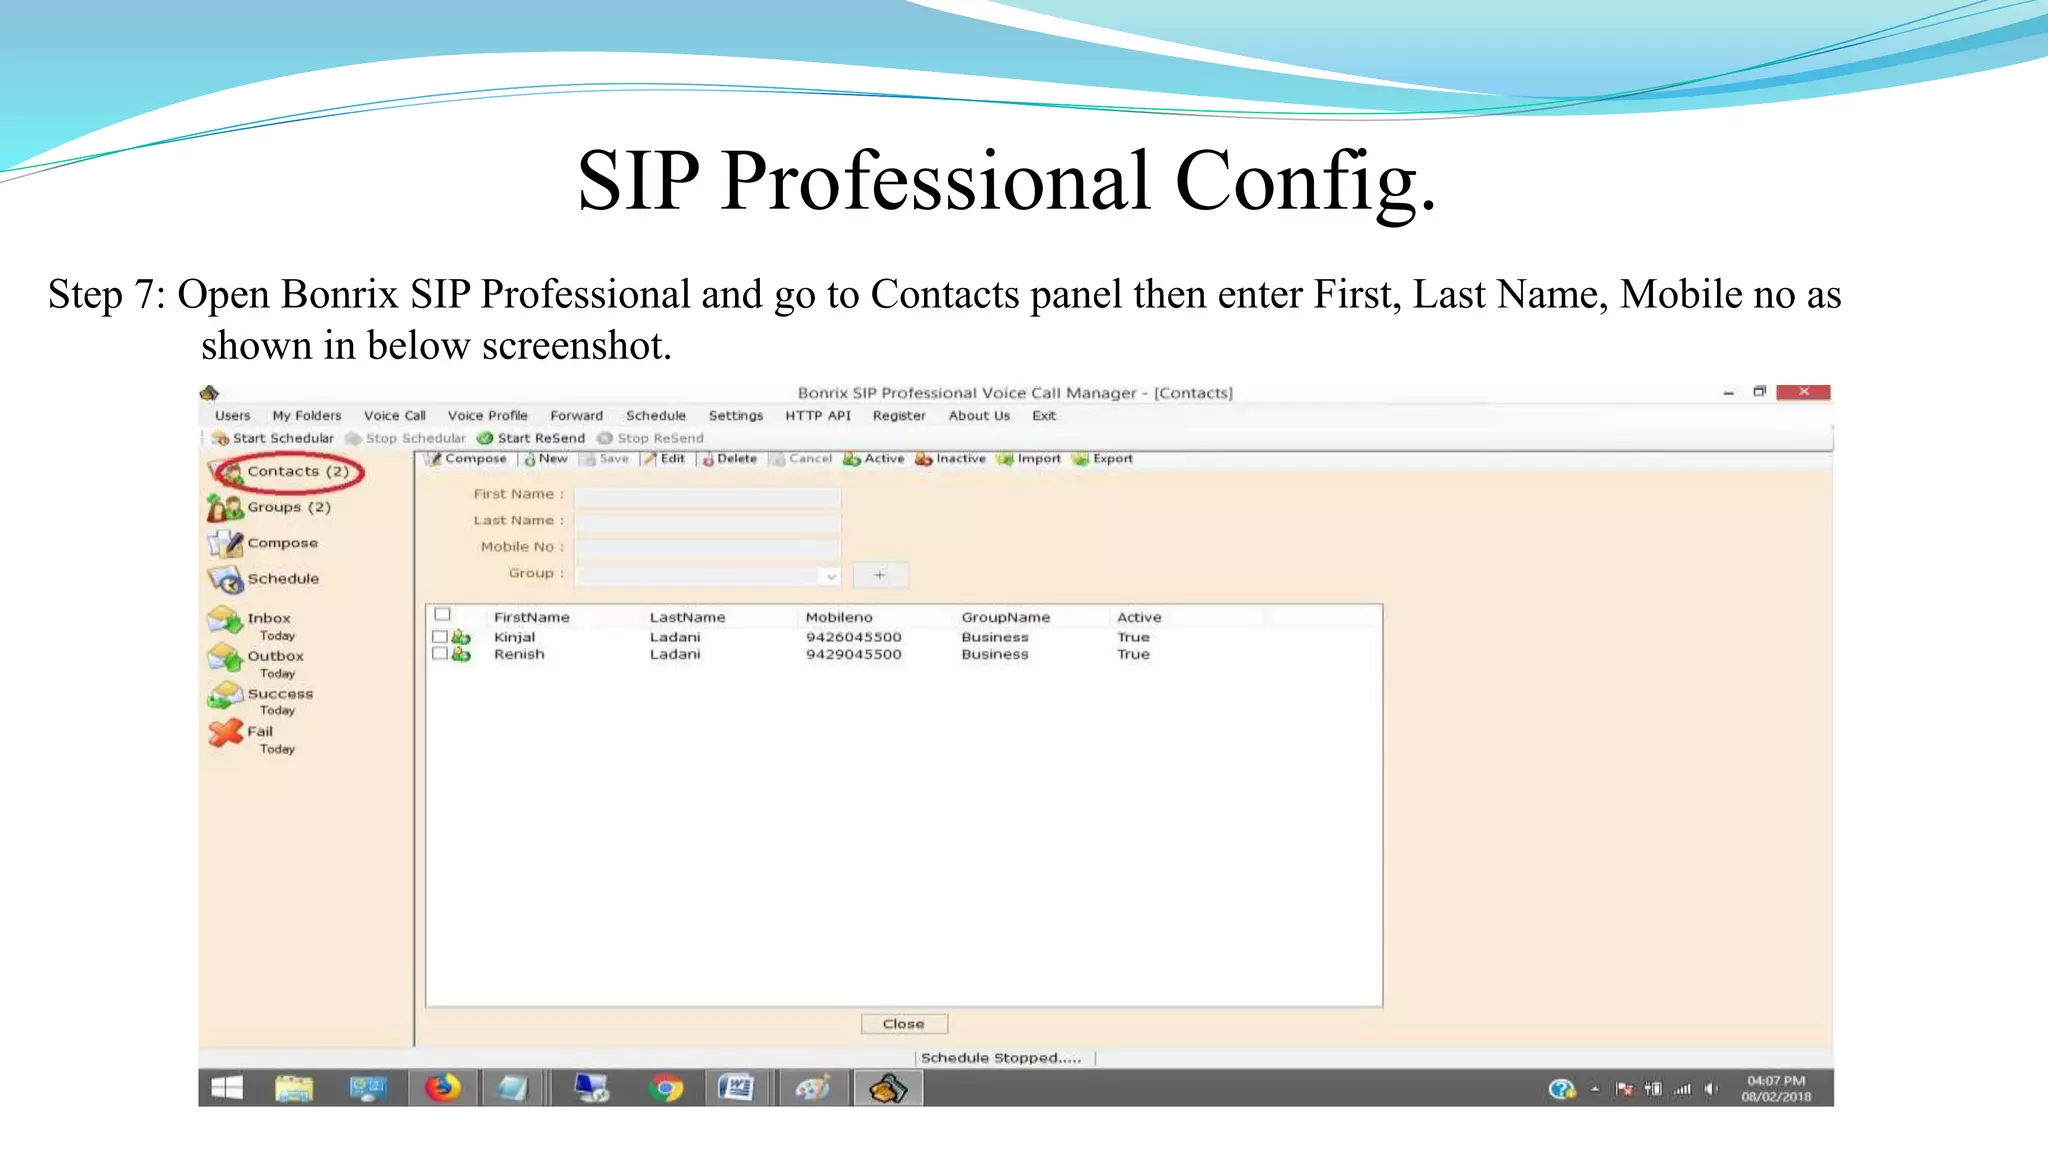
Task: Focus the Mobile No field
Action: pos(708,548)
